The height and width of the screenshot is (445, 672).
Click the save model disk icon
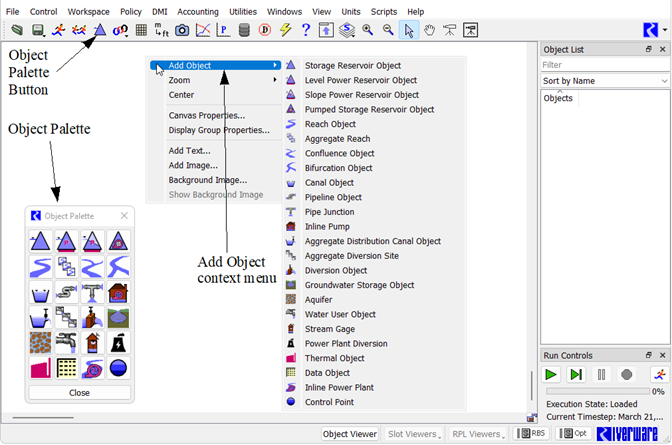pyautogui.click(x=38, y=30)
